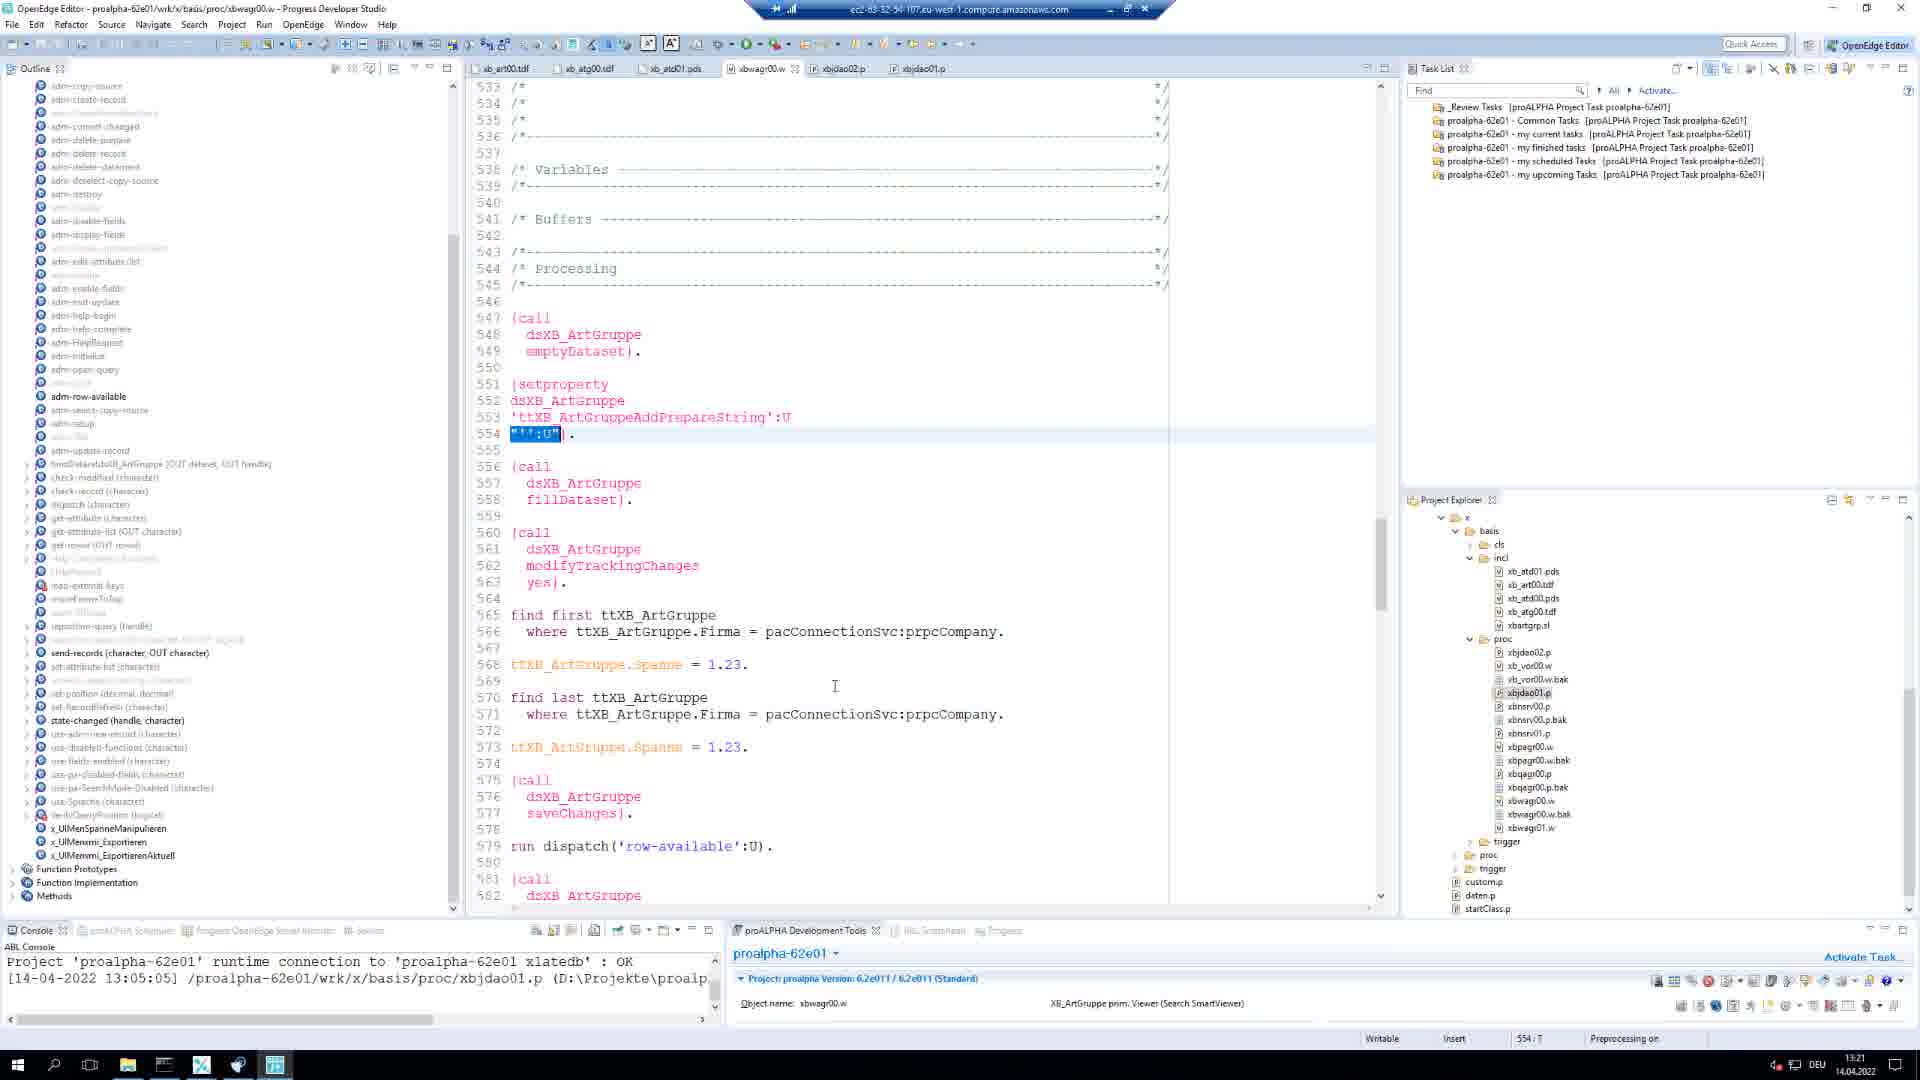Select startClass.p in Project Explorer
1920x1080 pixels.
(x=1487, y=909)
